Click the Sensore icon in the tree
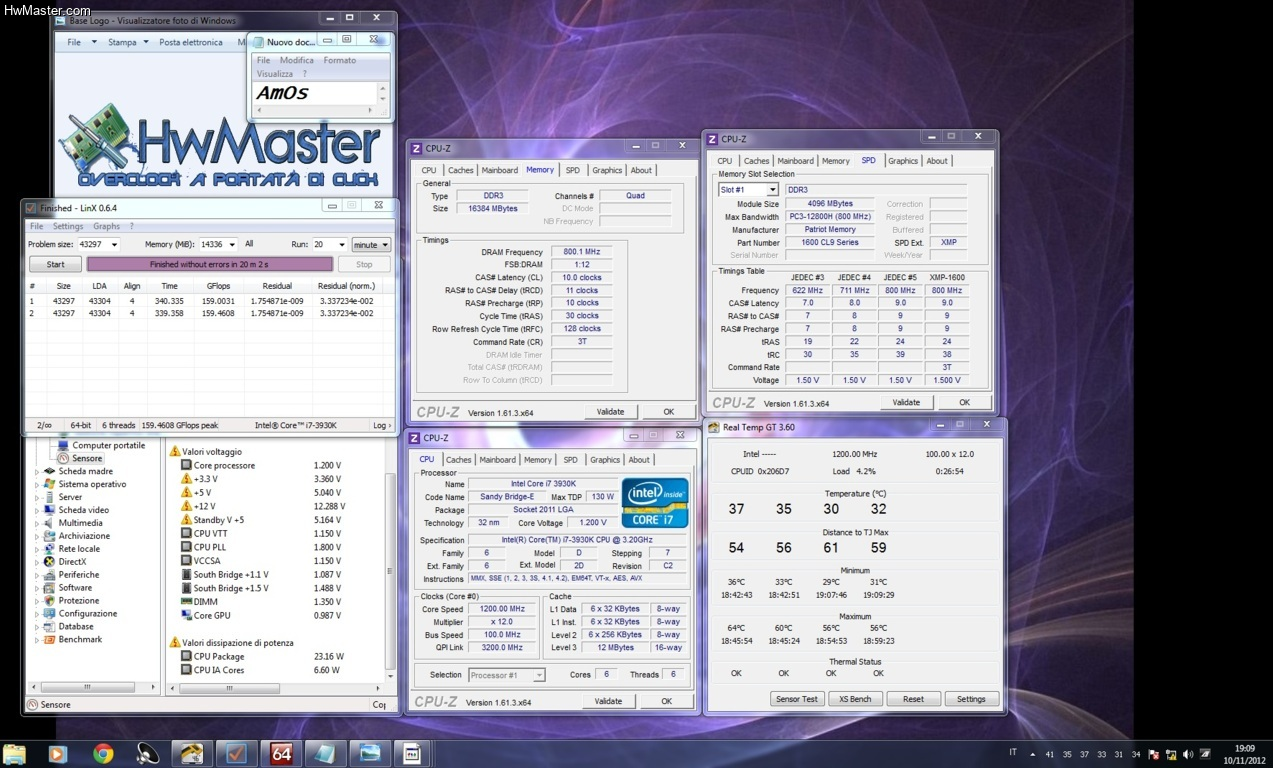 tap(64, 458)
